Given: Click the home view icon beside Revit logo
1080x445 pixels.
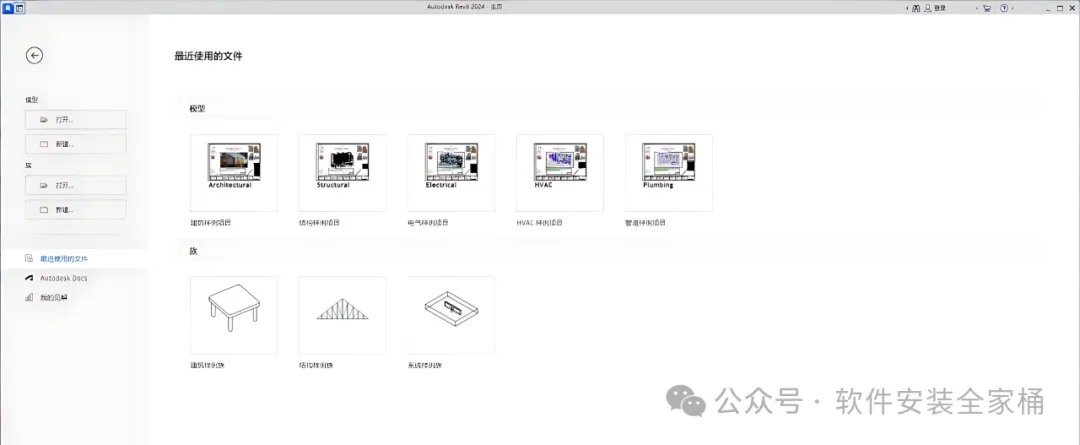Looking at the screenshot, I should tap(19, 8).
